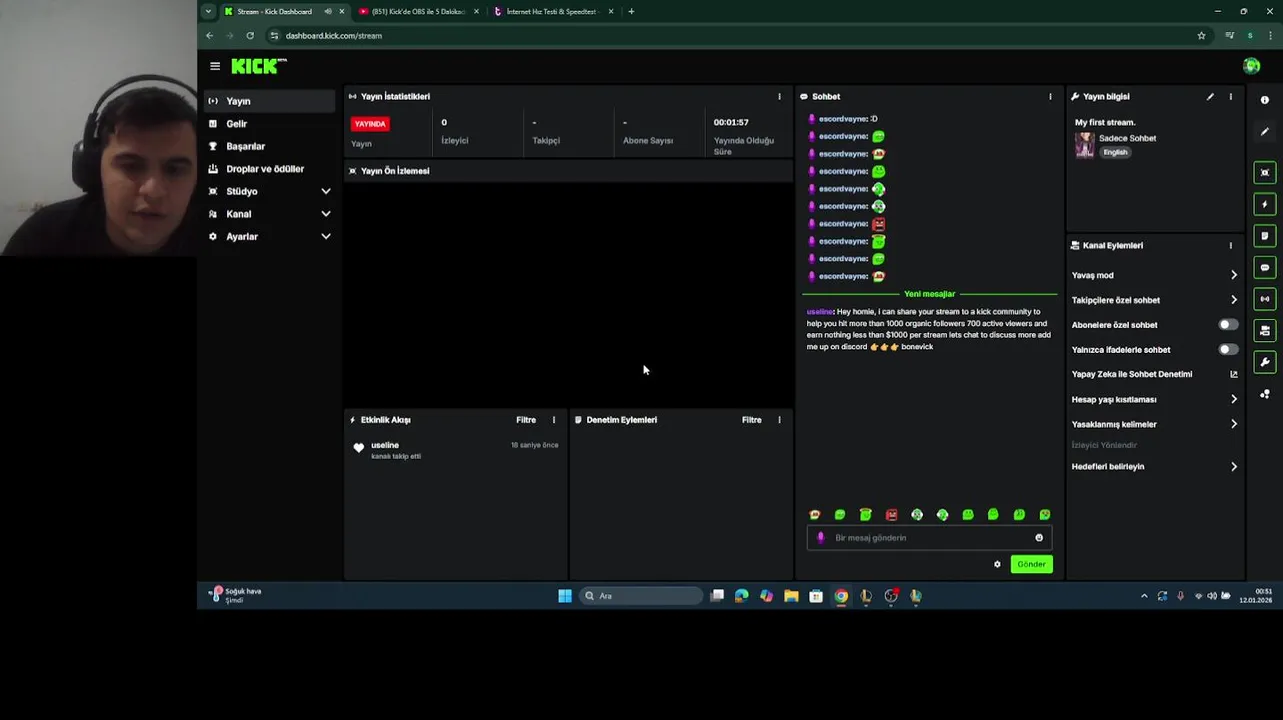Open Yavaş mod options
1283x720 pixels.
1154,275
